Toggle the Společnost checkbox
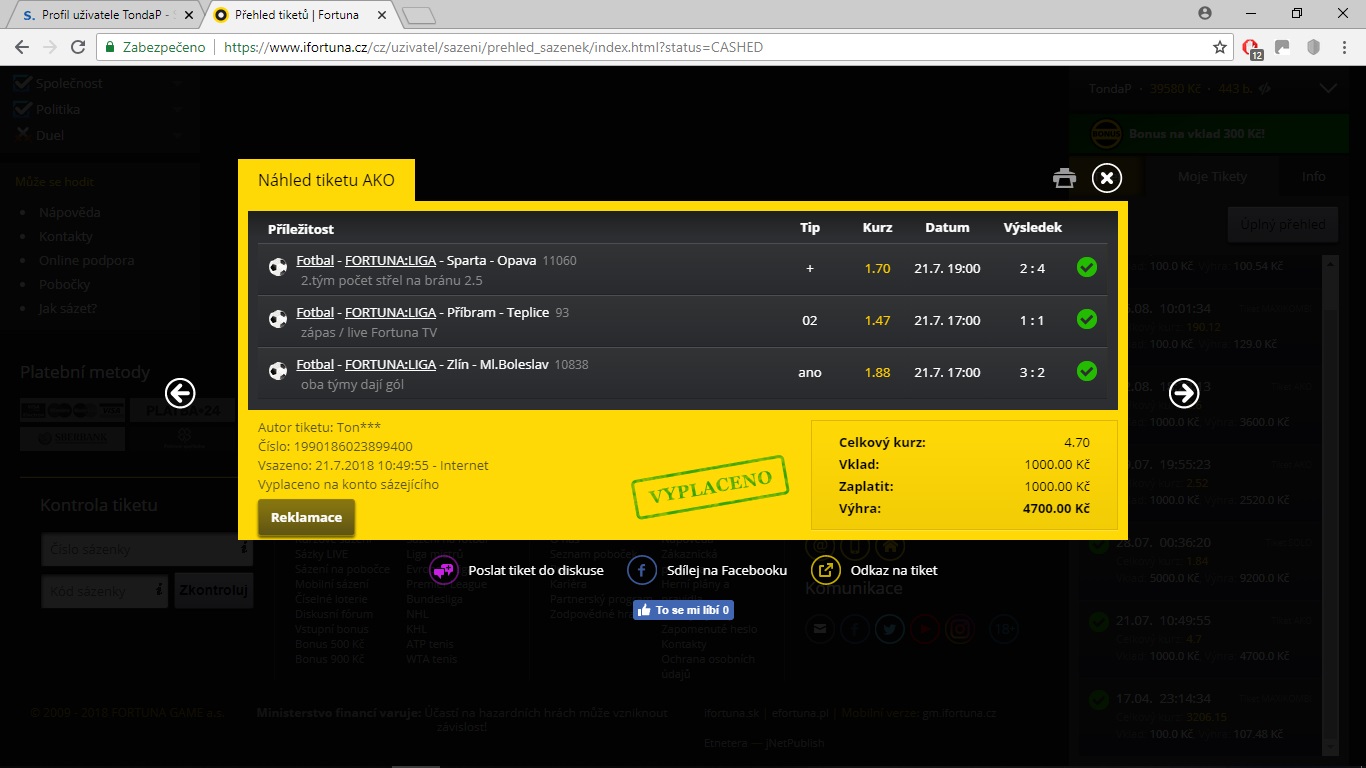The image size is (1366, 768). pos(24,83)
